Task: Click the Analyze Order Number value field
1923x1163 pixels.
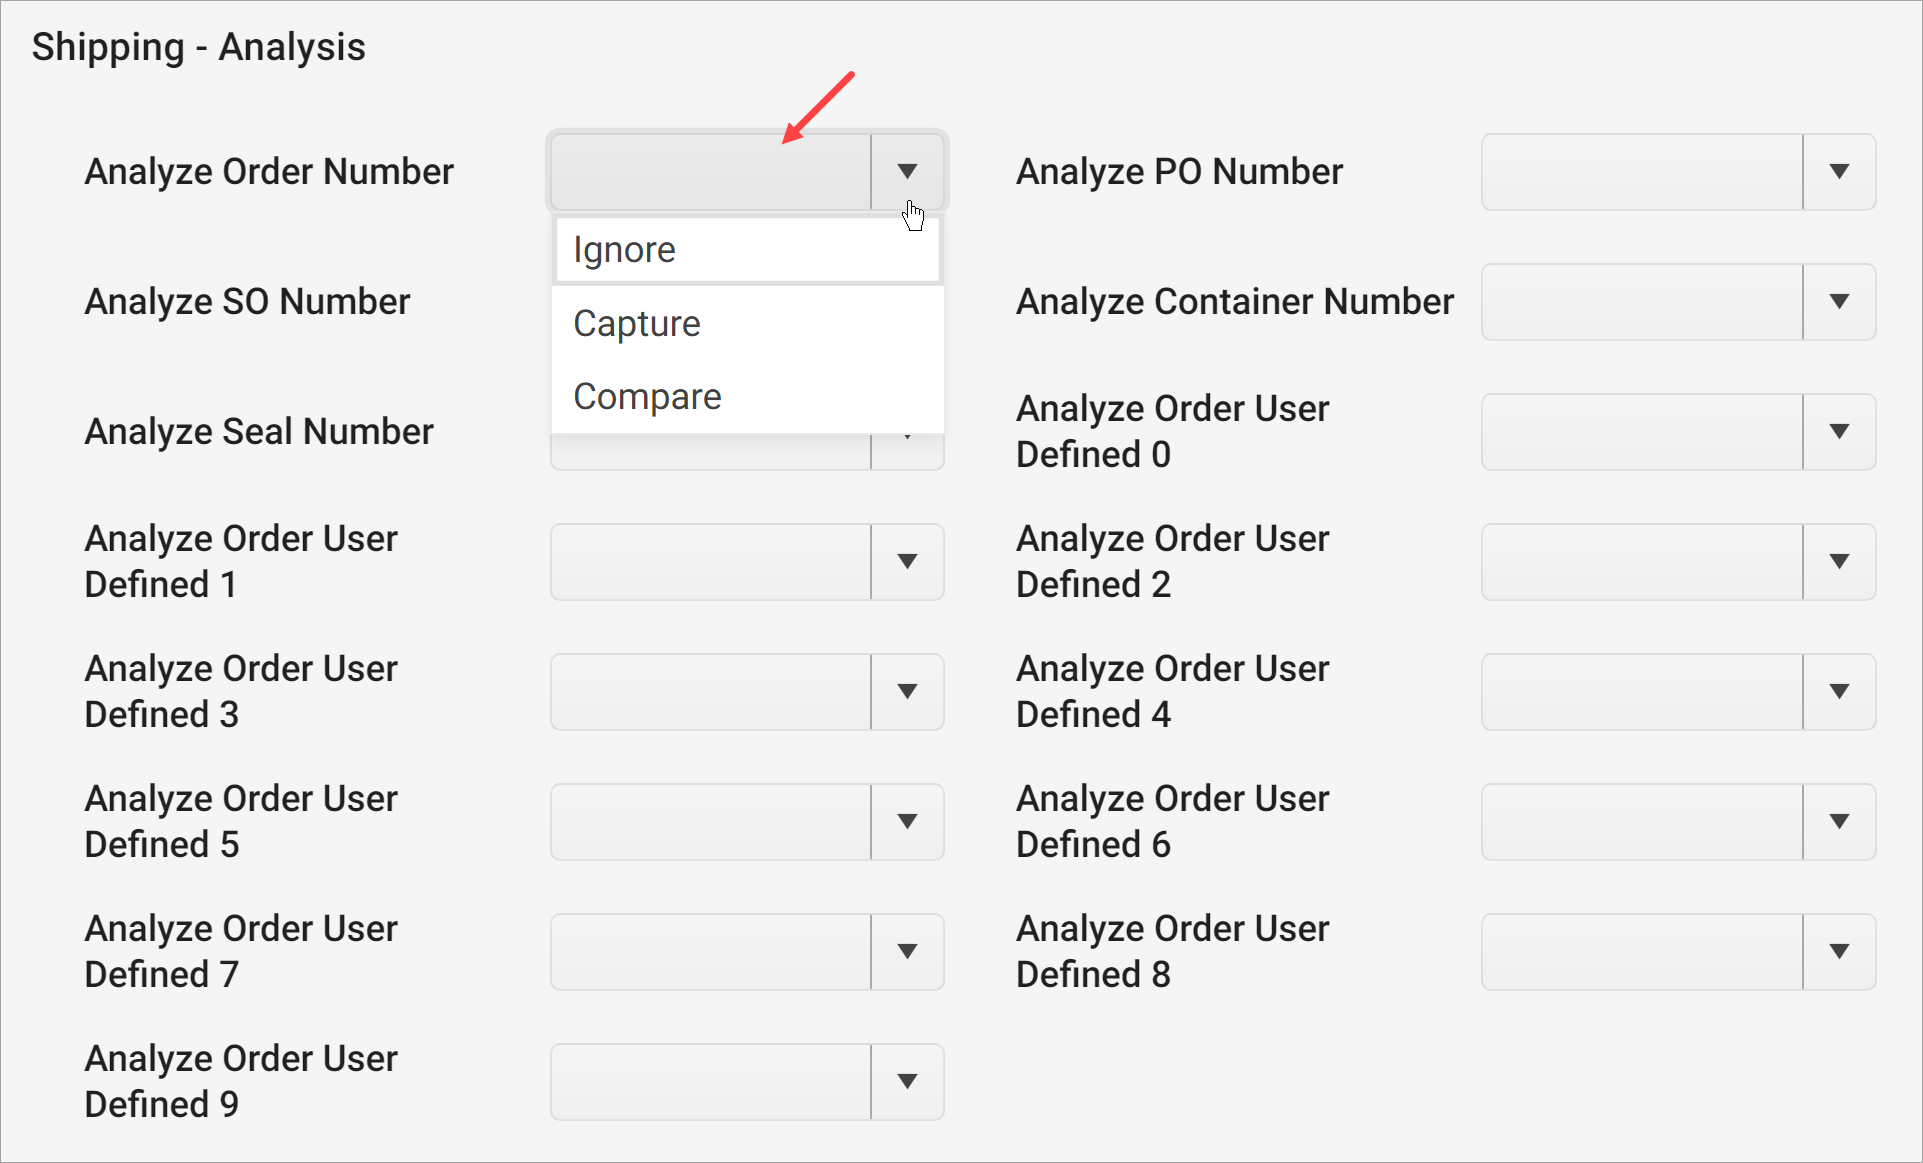Action: click(710, 171)
